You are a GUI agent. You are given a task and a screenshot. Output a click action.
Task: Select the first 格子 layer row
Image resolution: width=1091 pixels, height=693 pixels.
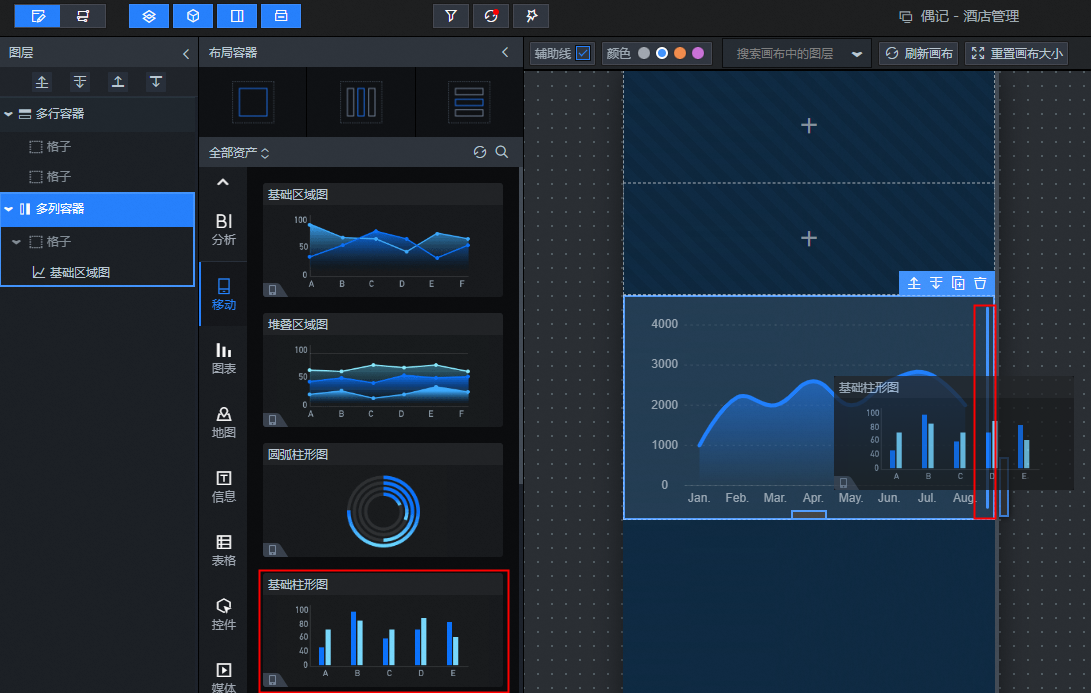98,146
